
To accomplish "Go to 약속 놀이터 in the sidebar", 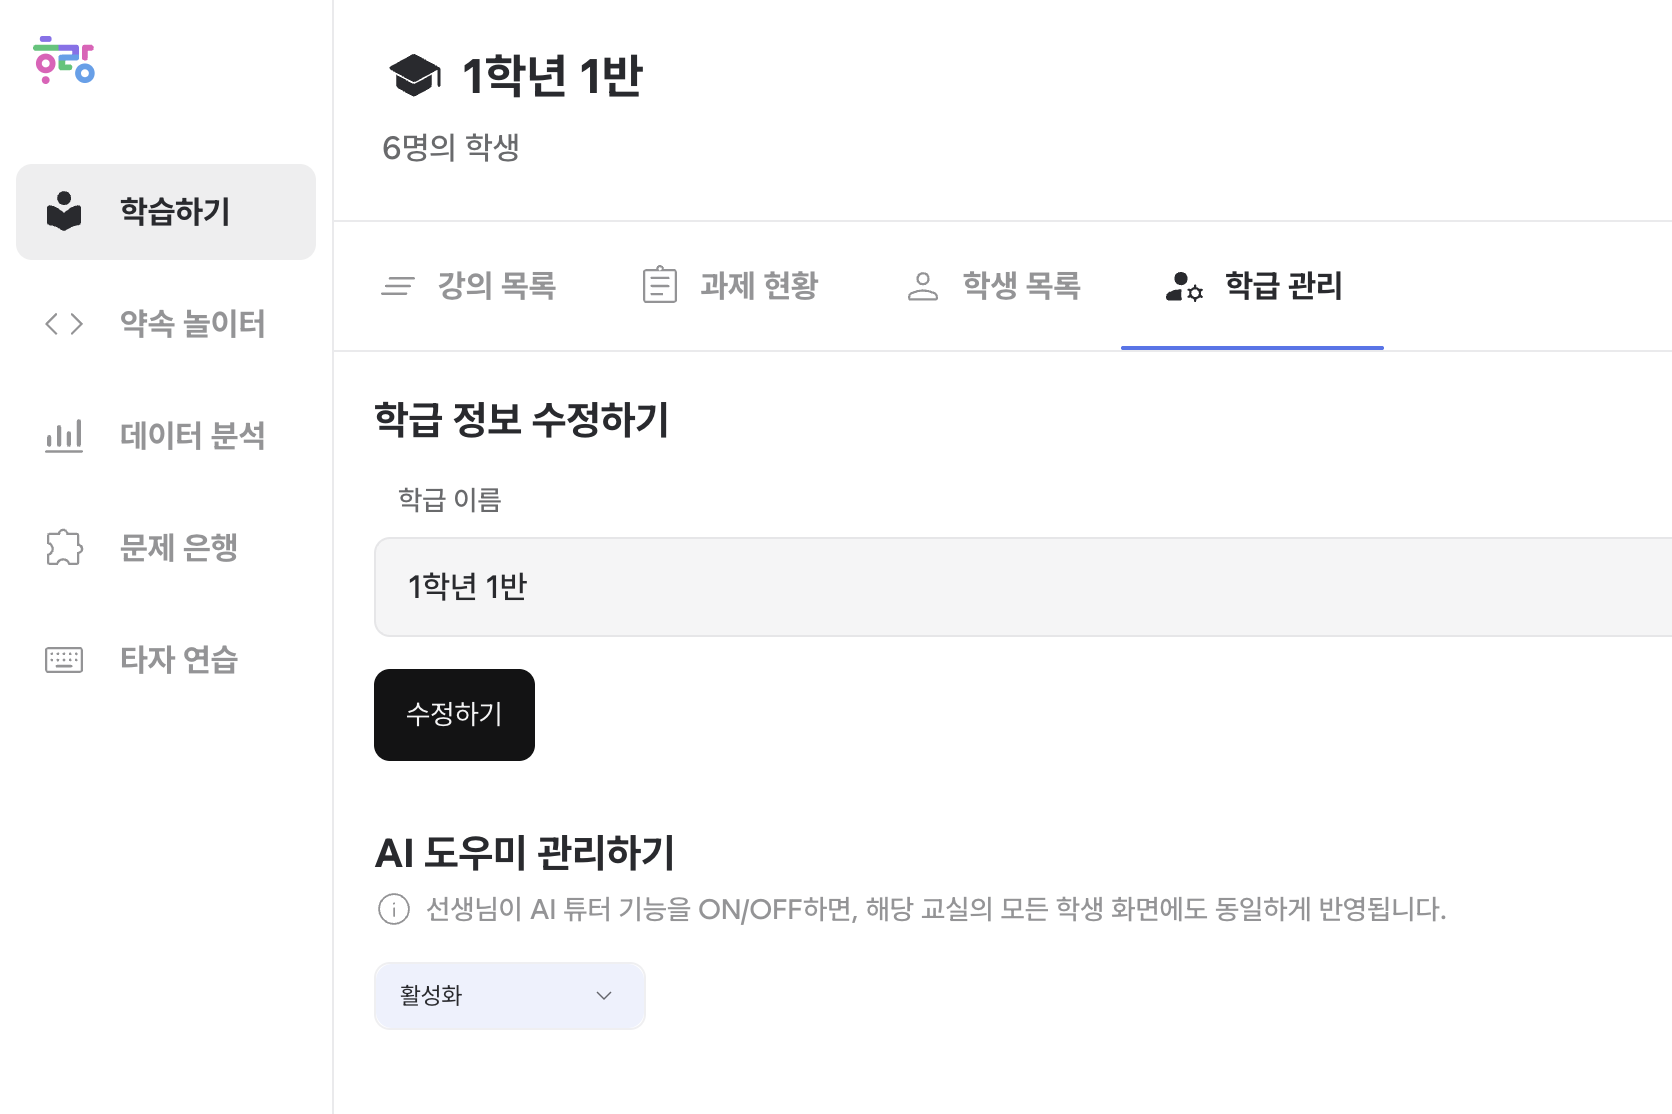I will click(x=192, y=324).
